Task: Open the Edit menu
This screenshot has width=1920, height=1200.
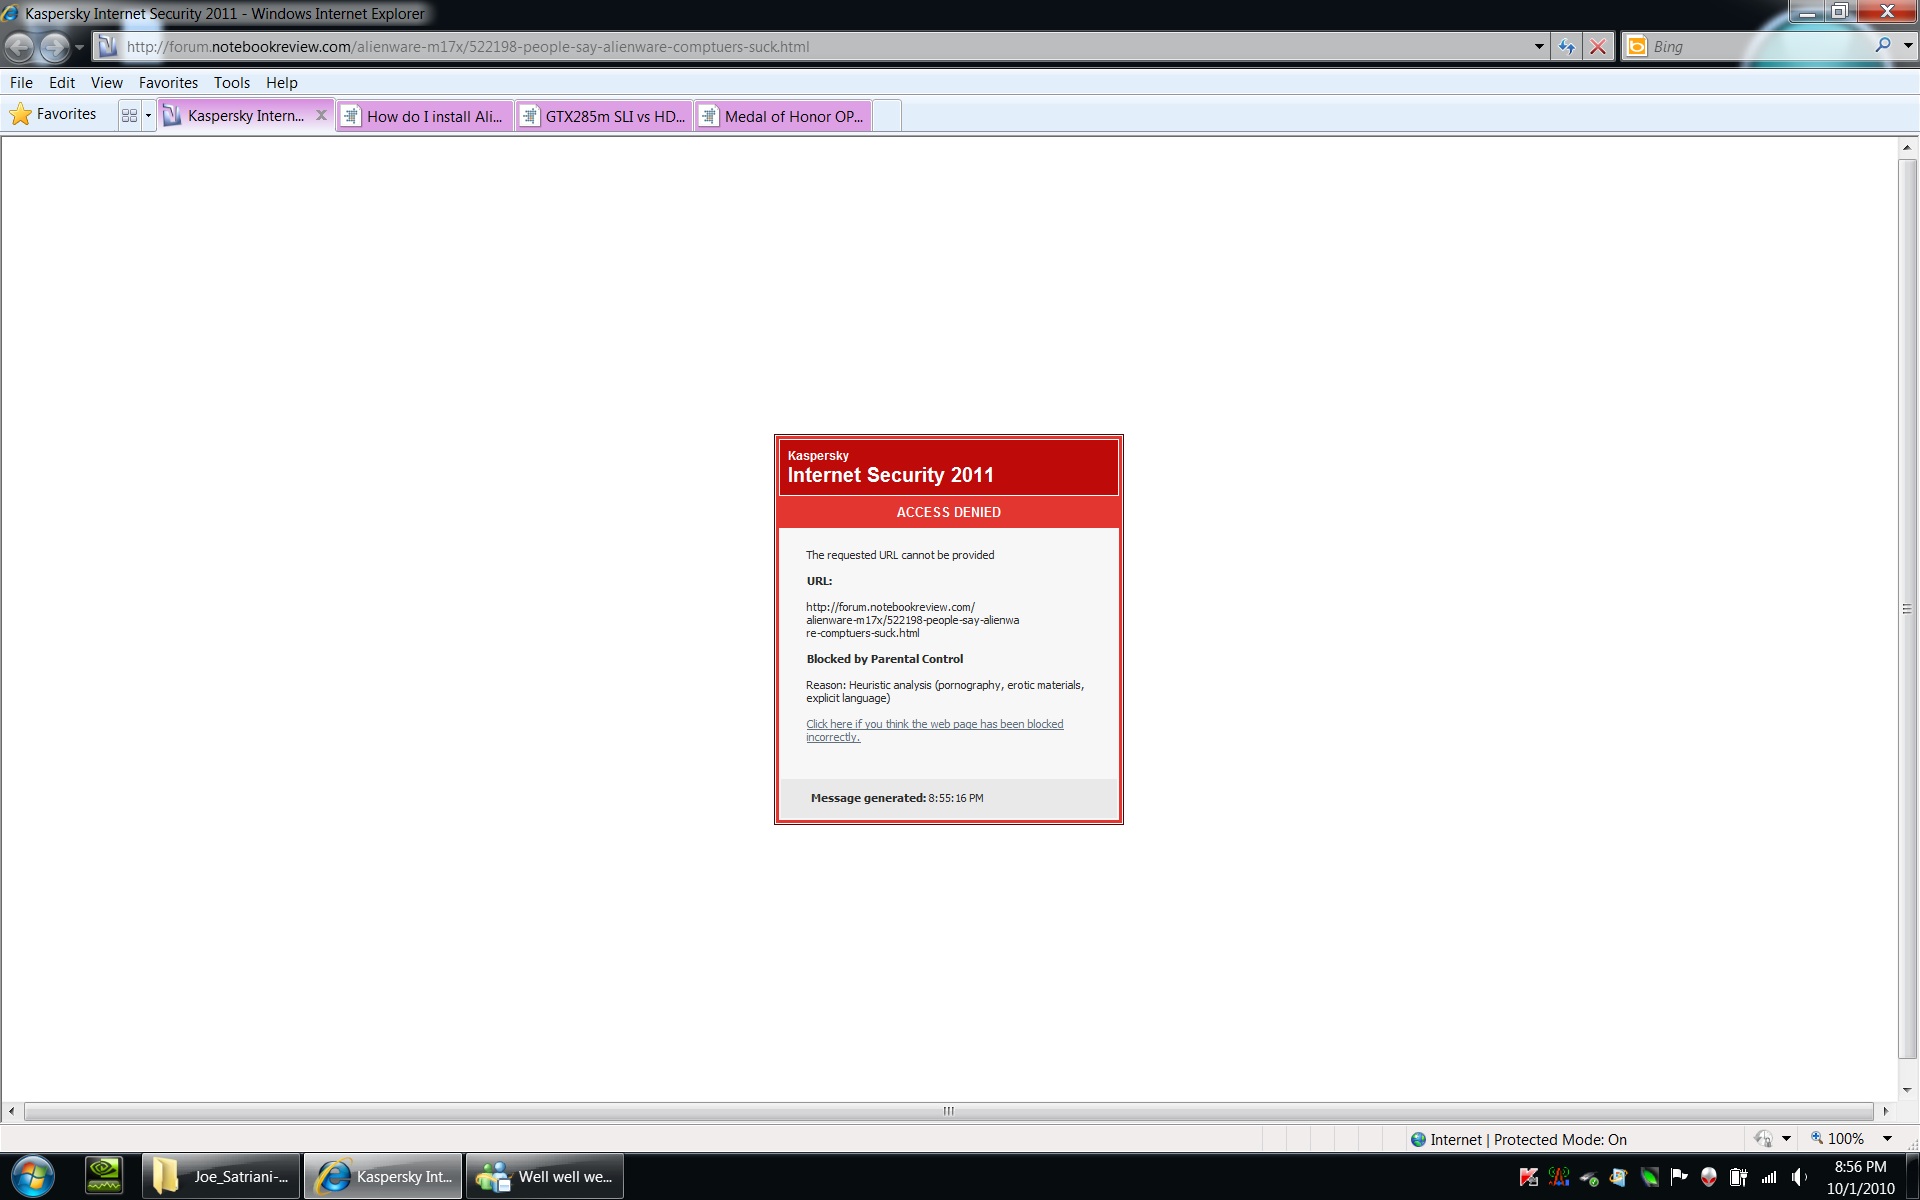Action: coord(62,82)
